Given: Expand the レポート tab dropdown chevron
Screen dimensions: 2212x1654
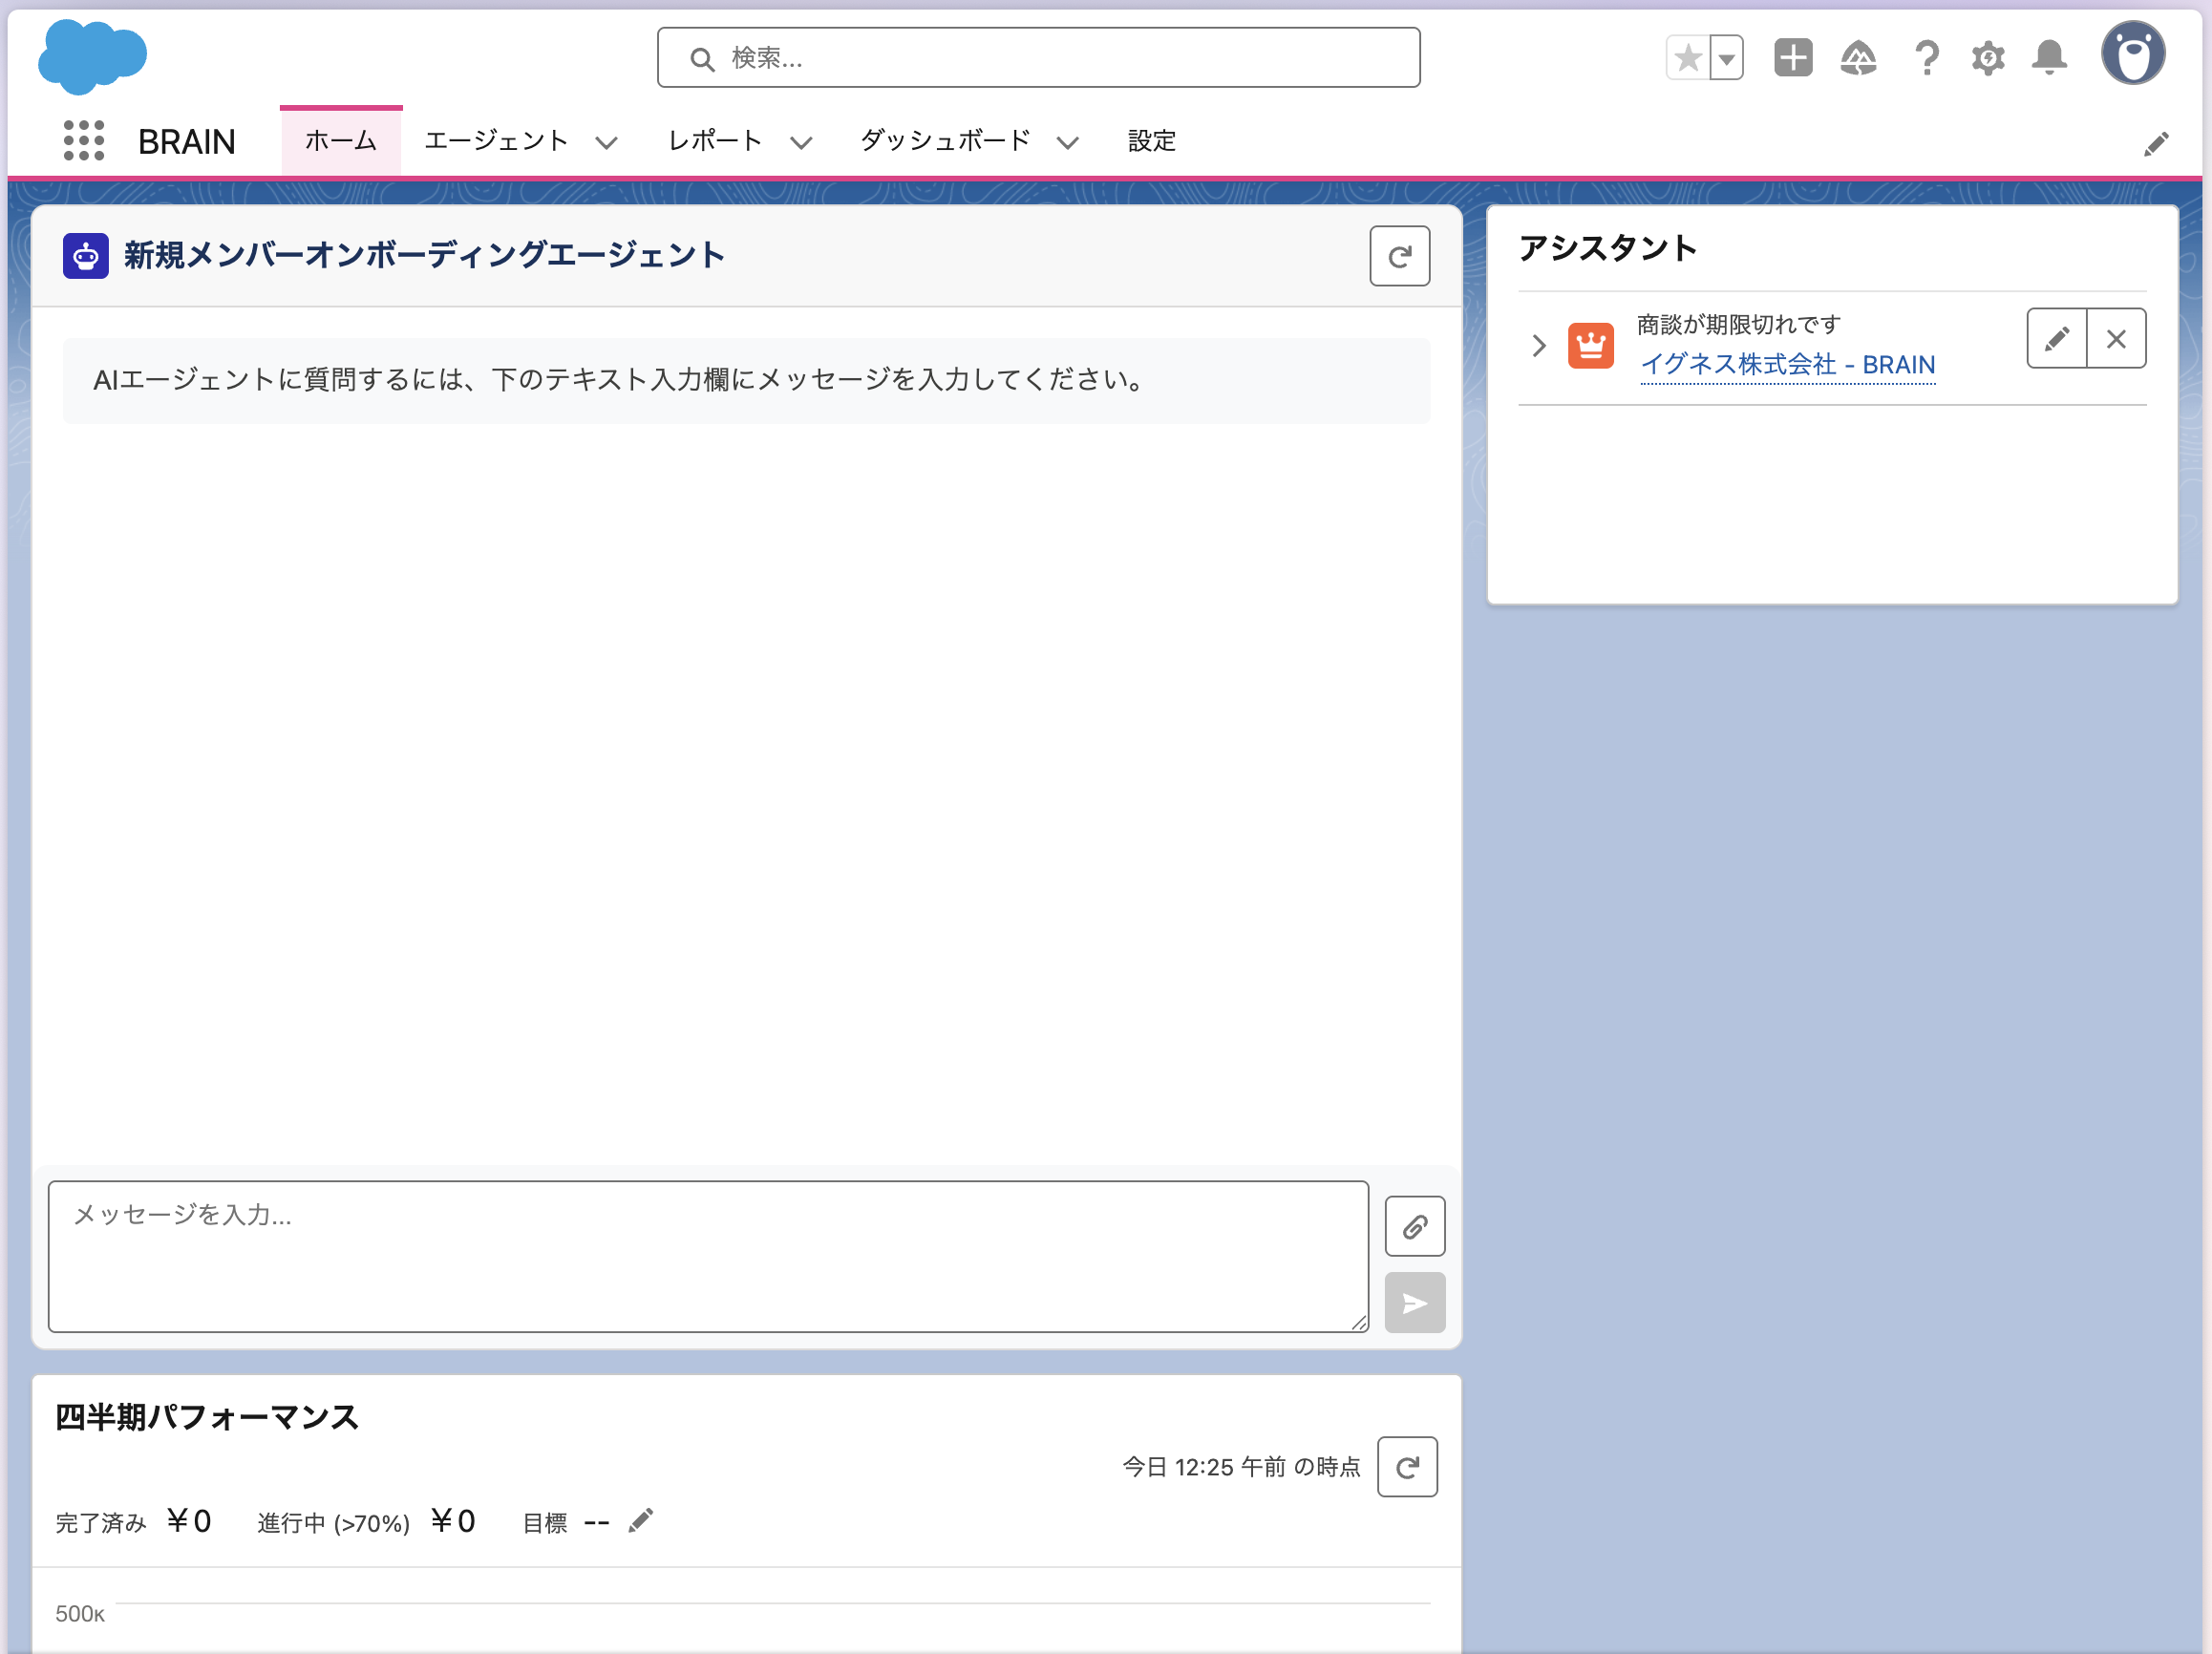Looking at the screenshot, I should tap(801, 143).
